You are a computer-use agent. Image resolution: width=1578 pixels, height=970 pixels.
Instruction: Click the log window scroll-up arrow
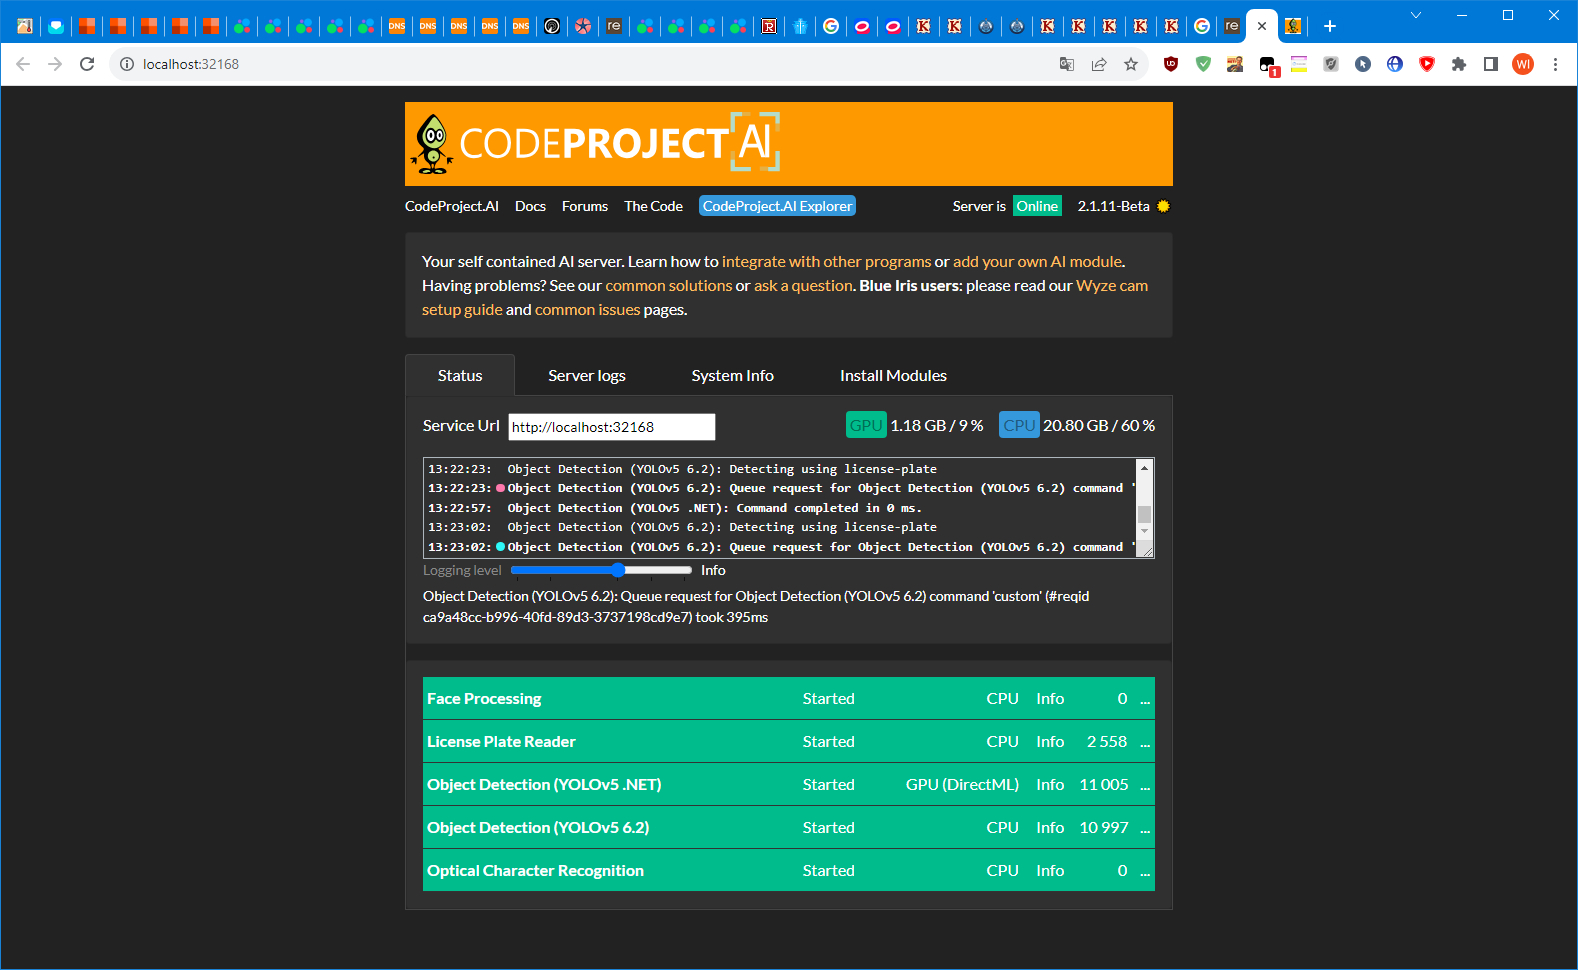click(1144, 468)
